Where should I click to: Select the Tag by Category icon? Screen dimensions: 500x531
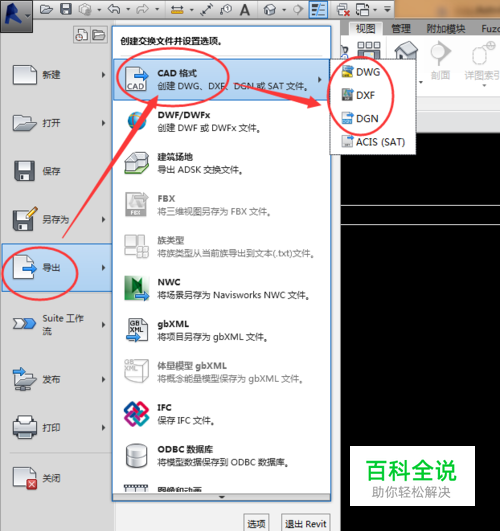point(226,9)
